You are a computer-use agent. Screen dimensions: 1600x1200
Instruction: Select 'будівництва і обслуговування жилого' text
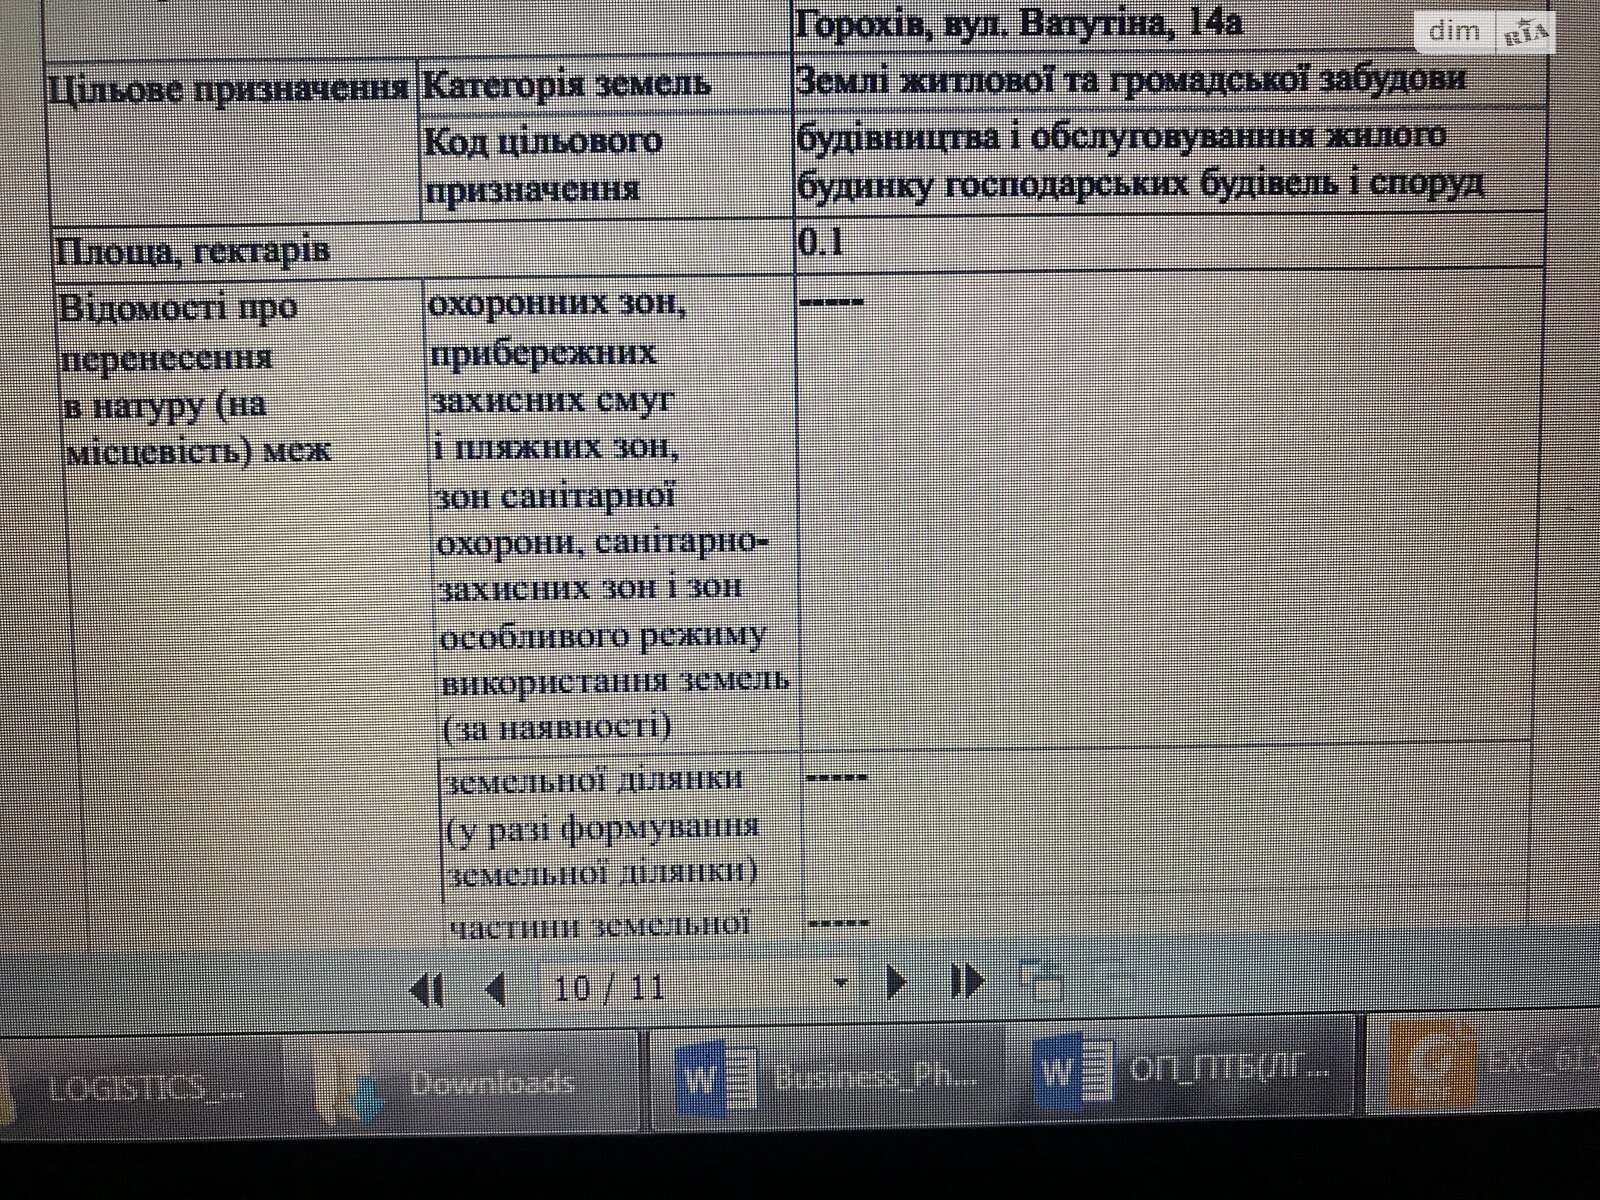click(x=1121, y=136)
